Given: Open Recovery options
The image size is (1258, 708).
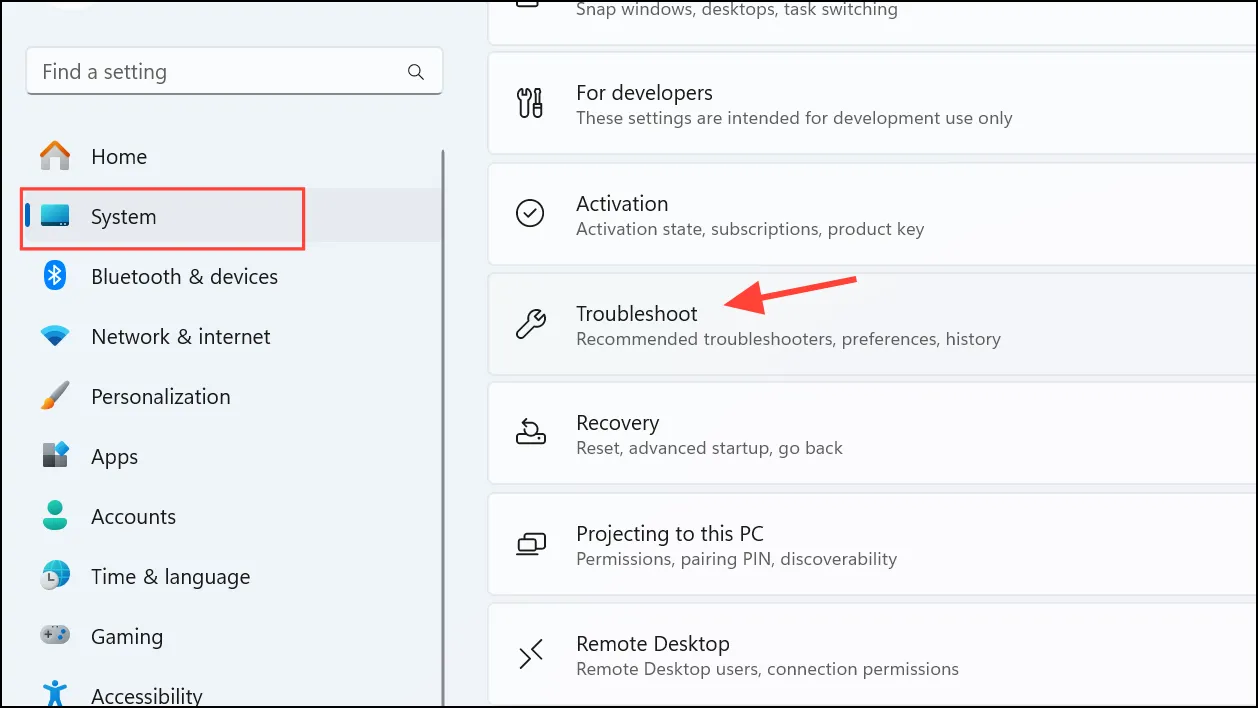Looking at the screenshot, I should (873, 434).
